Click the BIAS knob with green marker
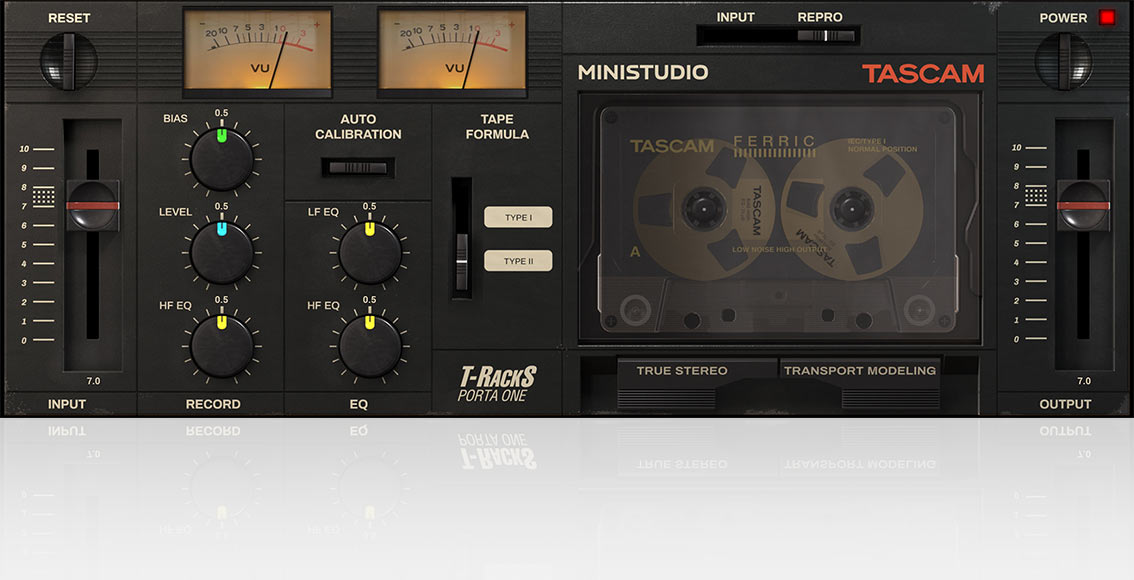 click(x=221, y=158)
